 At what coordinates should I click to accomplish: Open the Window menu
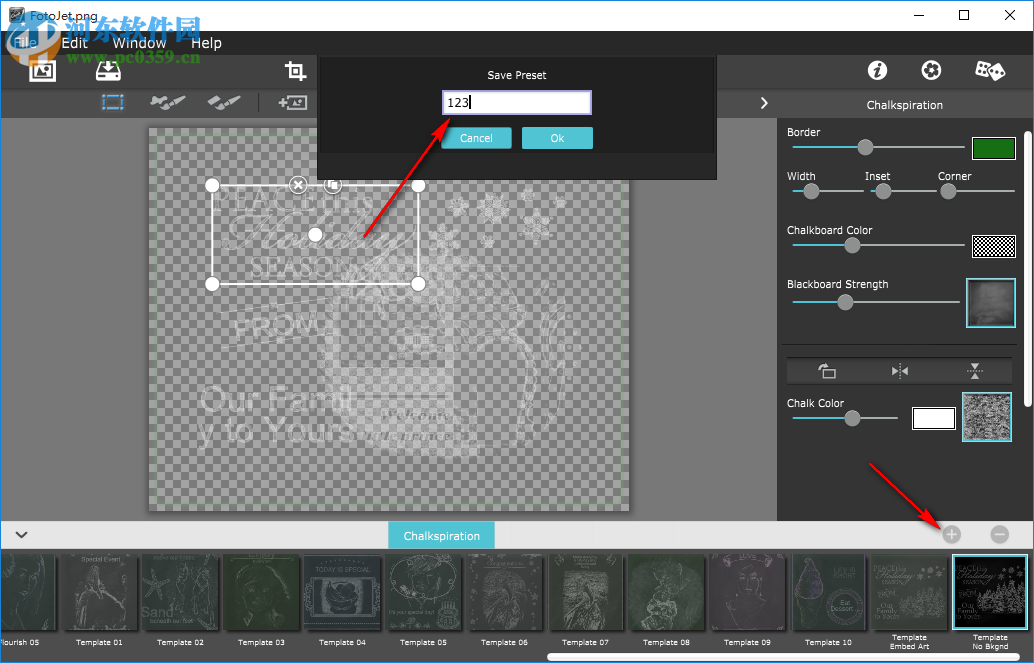pyautogui.click(x=139, y=43)
